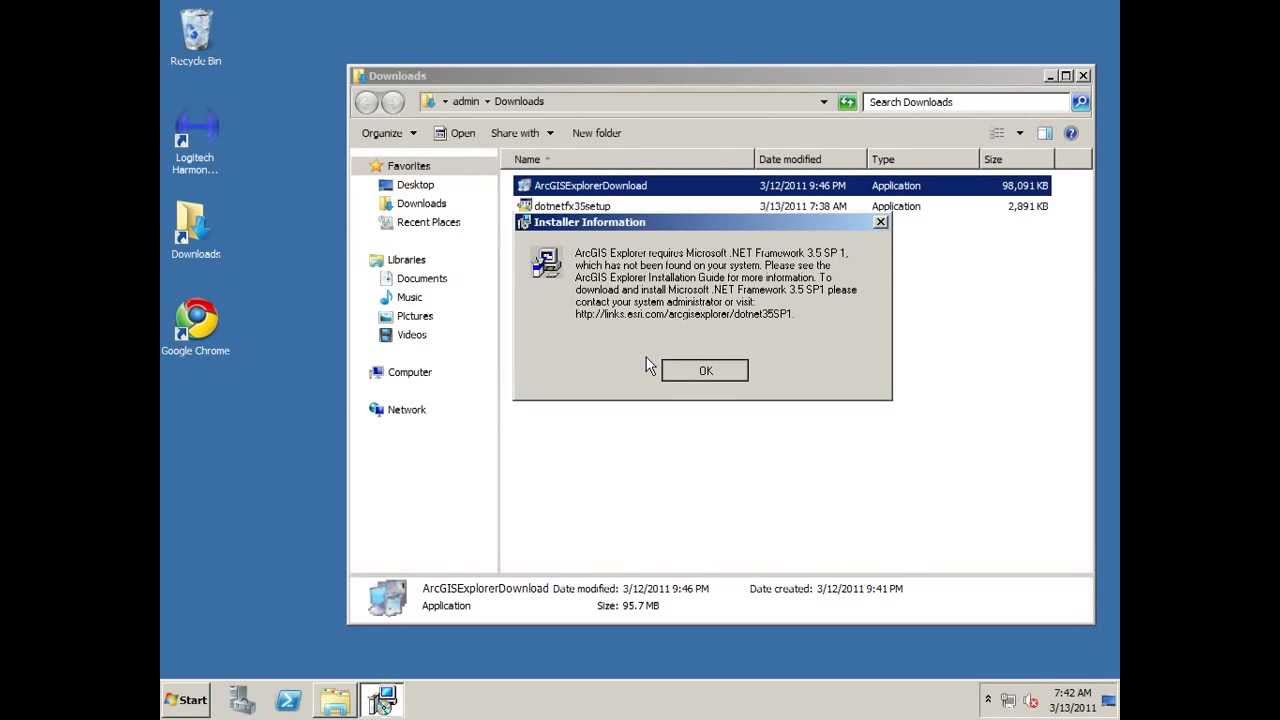Close the Installer Information dialog
This screenshot has width=1280, height=720.
point(880,222)
